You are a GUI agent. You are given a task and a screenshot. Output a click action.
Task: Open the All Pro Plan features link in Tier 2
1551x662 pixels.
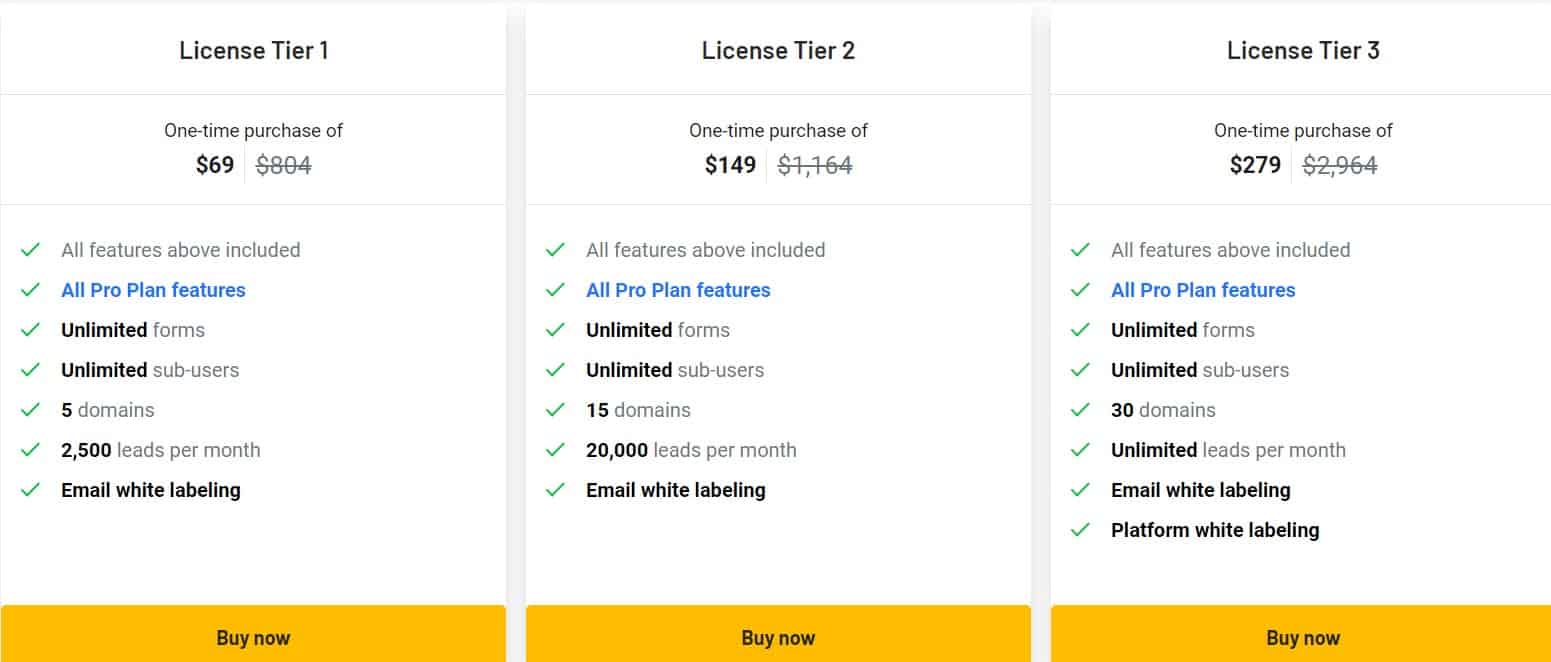678,290
